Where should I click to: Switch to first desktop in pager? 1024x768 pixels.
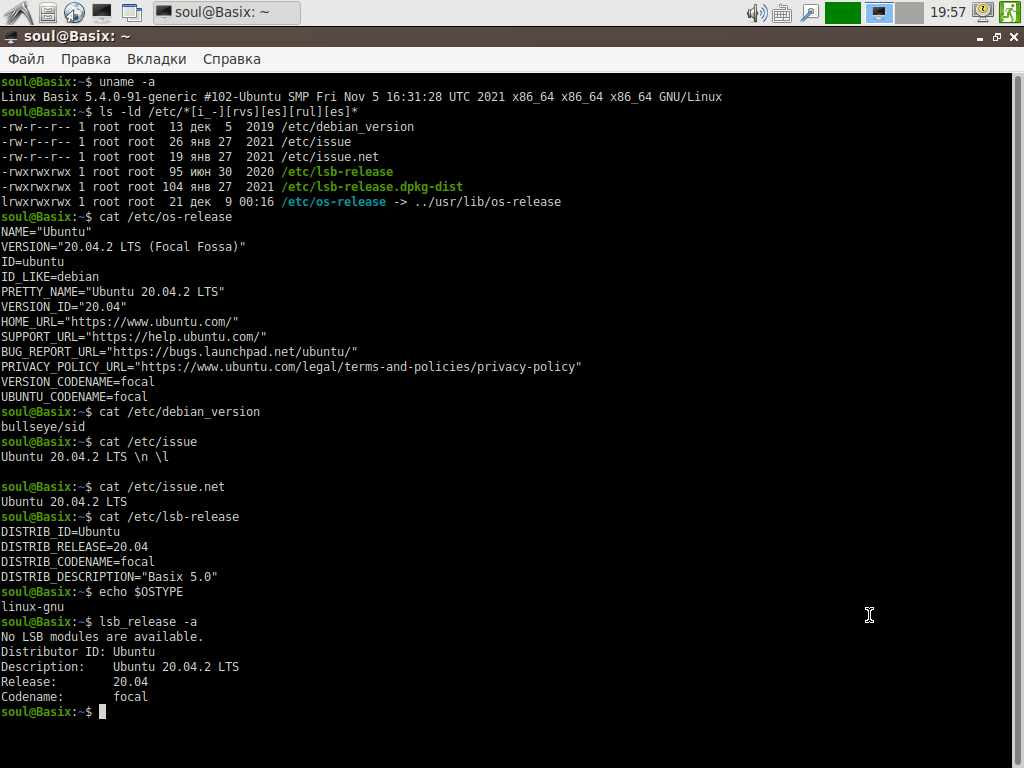(879, 13)
